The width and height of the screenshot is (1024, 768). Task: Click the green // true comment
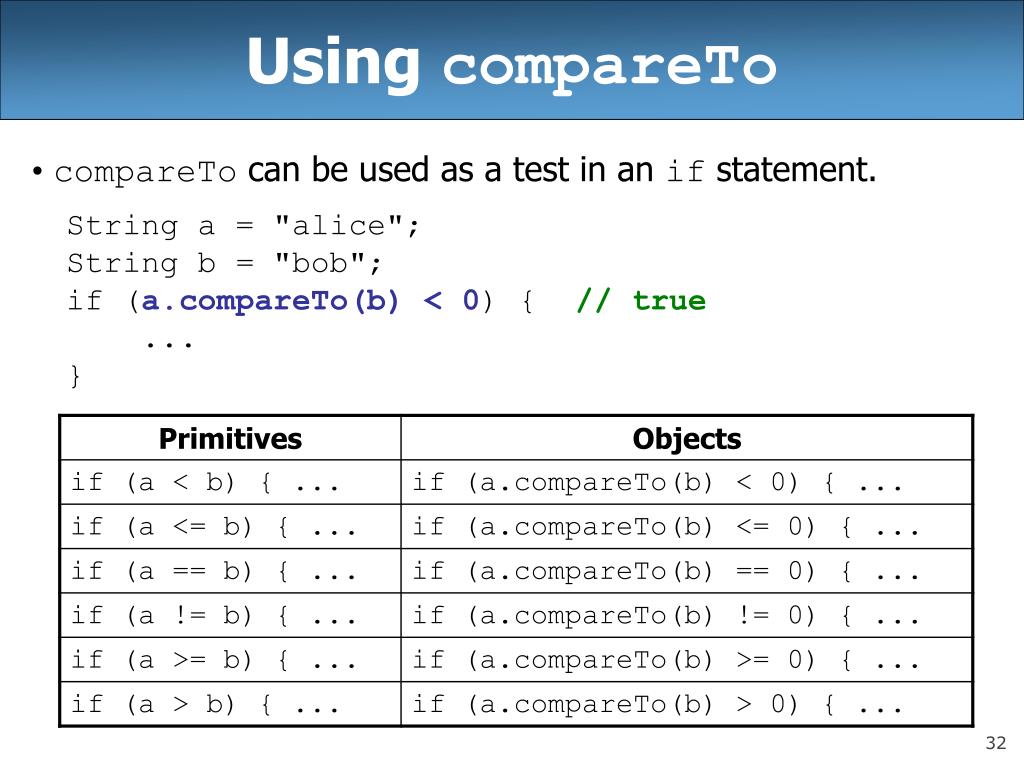click(x=641, y=301)
